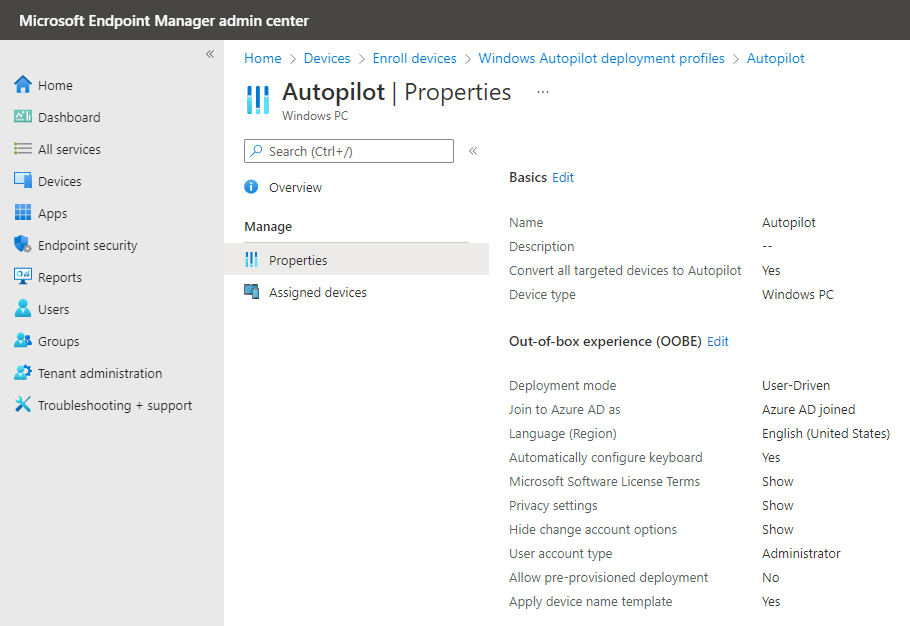The image size is (910, 626).
Task: Click Enroll devices breadcrumb link
Action: pyautogui.click(x=414, y=58)
